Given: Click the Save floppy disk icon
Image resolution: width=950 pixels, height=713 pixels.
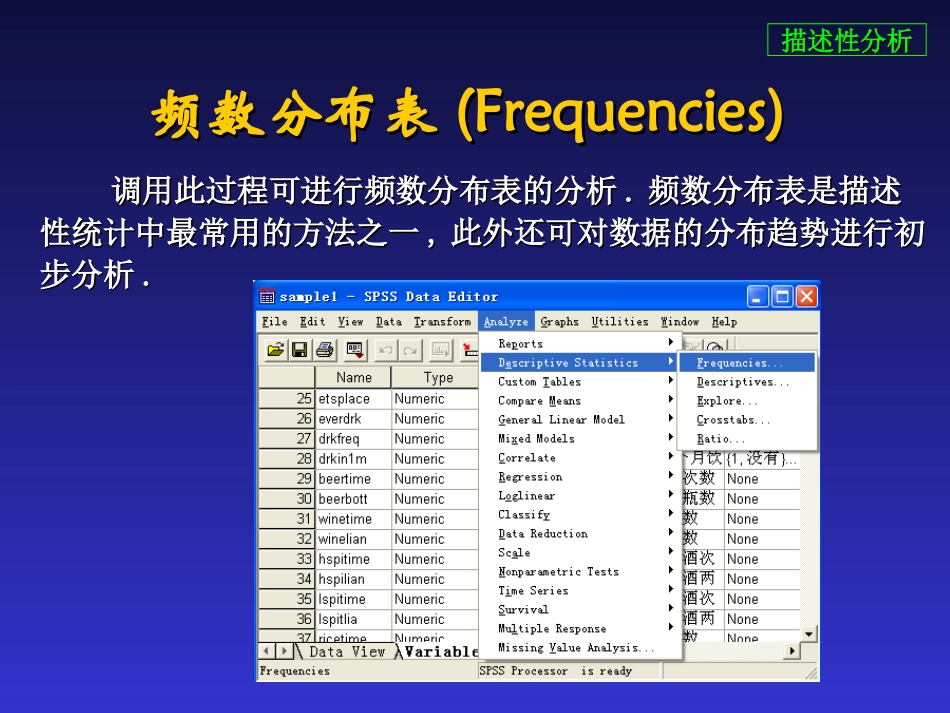Looking at the screenshot, I should [299, 350].
